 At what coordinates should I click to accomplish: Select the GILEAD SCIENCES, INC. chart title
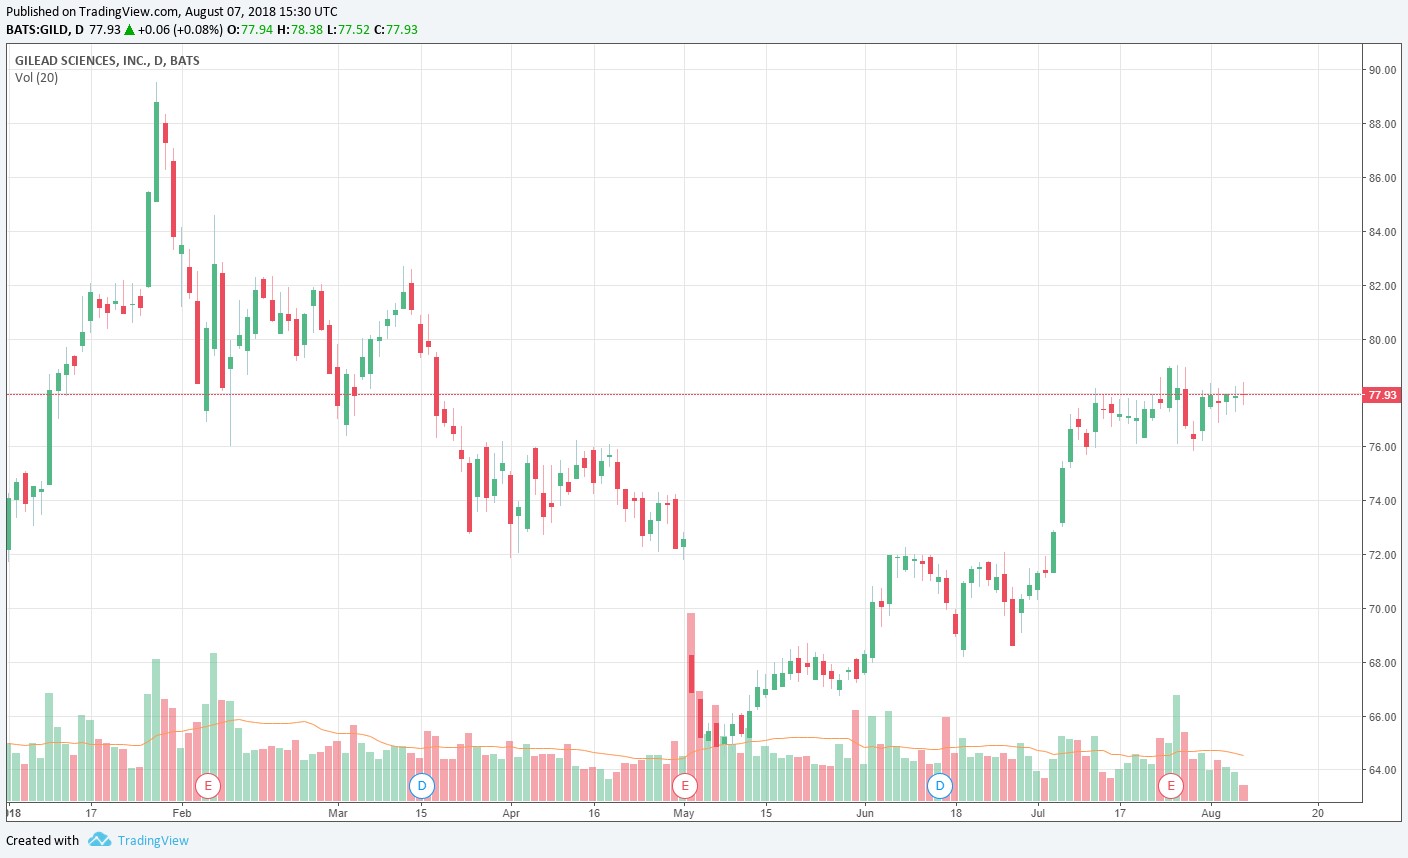coord(107,60)
